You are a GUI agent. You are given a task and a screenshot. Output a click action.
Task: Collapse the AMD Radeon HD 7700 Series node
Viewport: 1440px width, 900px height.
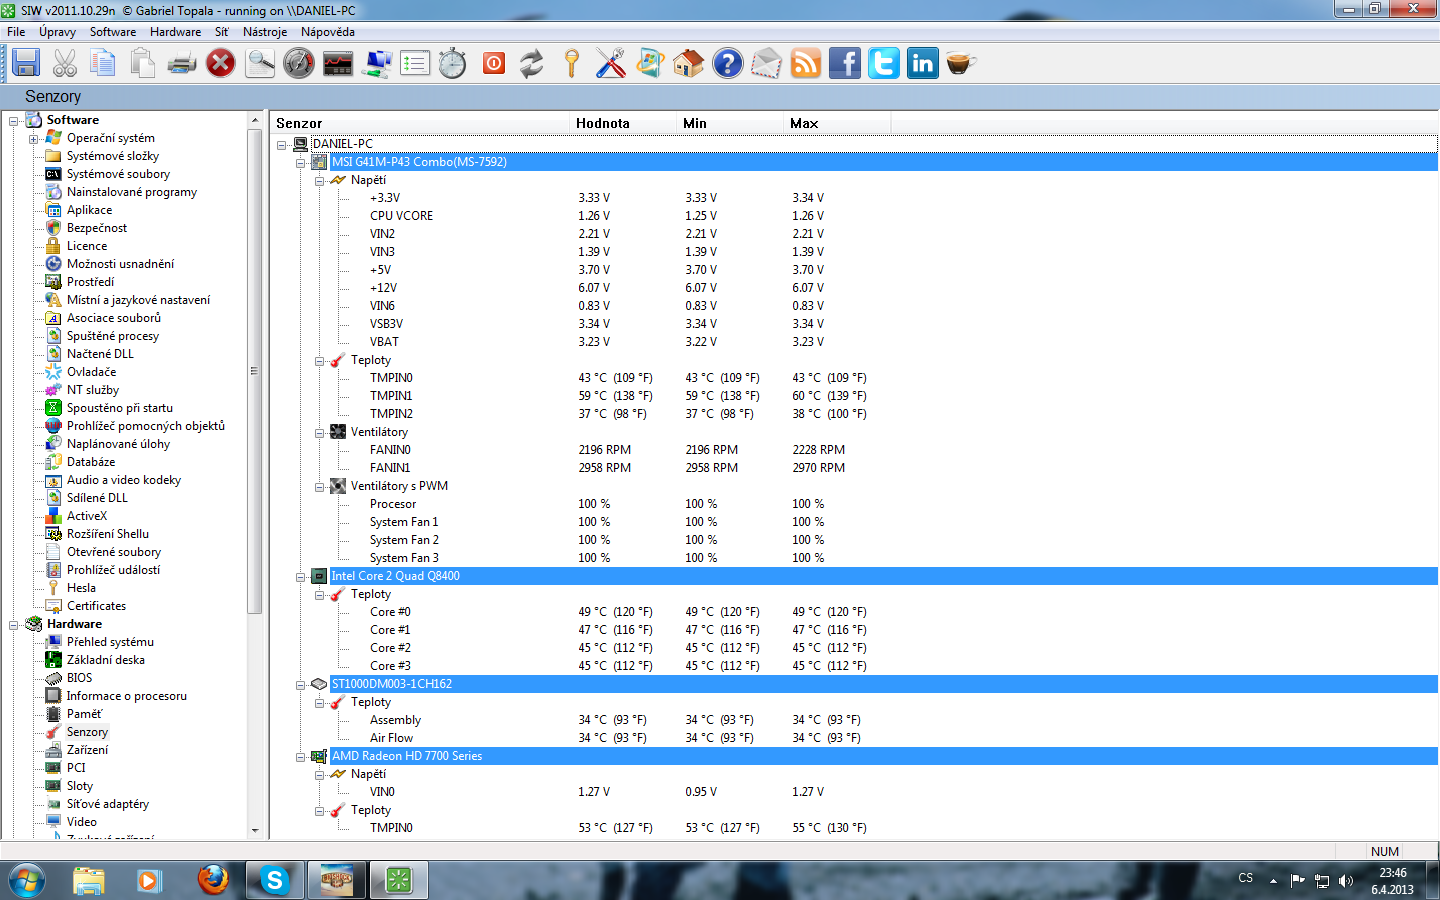pyautogui.click(x=300, y=757)
